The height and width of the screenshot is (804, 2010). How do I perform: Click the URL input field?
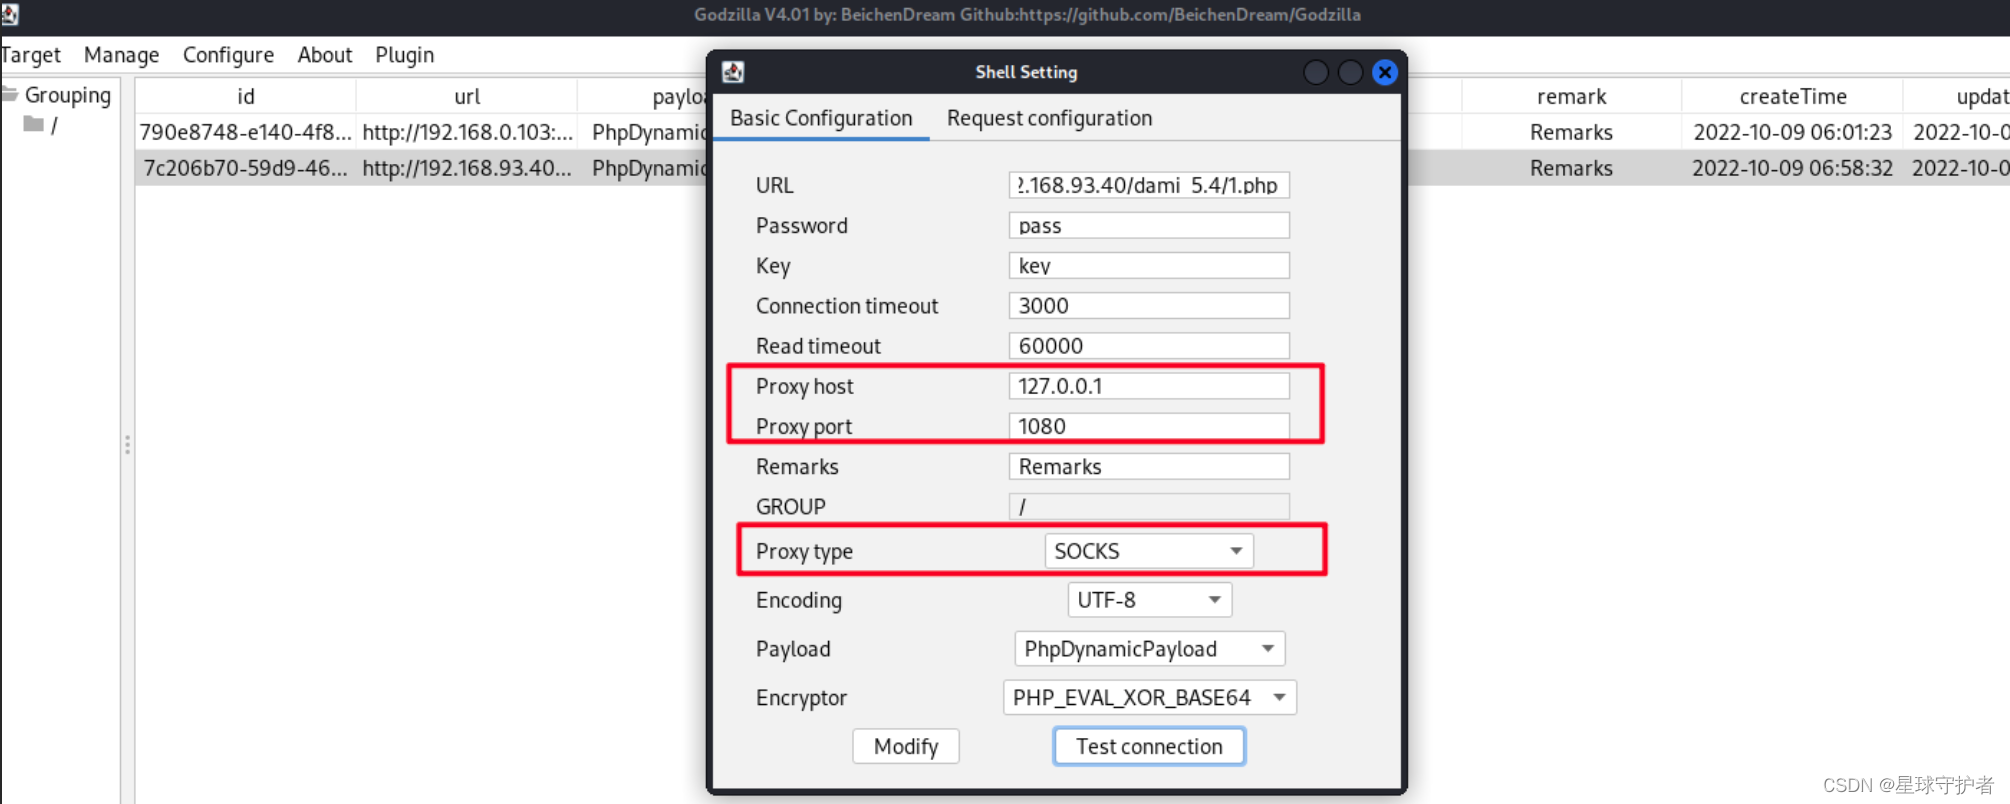pos(1149,185)
